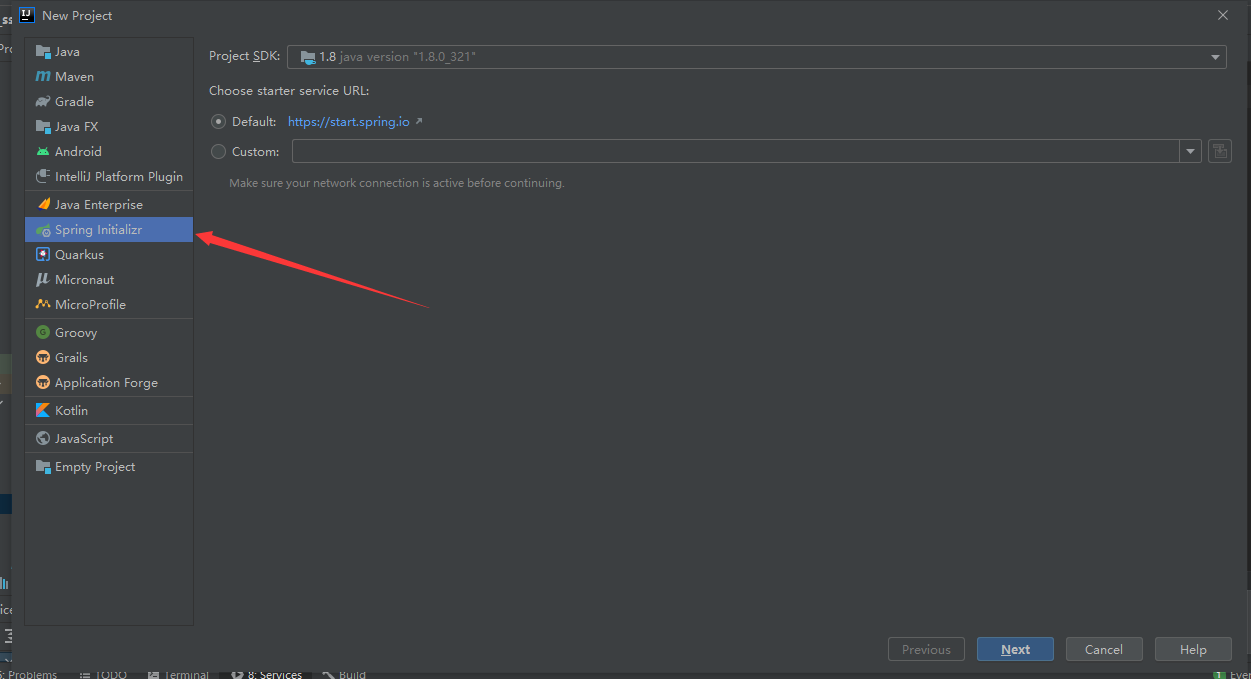Select the Custom starter URL radio button
Viewport: 1251px width, 679px height.
(x=218, y=152)
